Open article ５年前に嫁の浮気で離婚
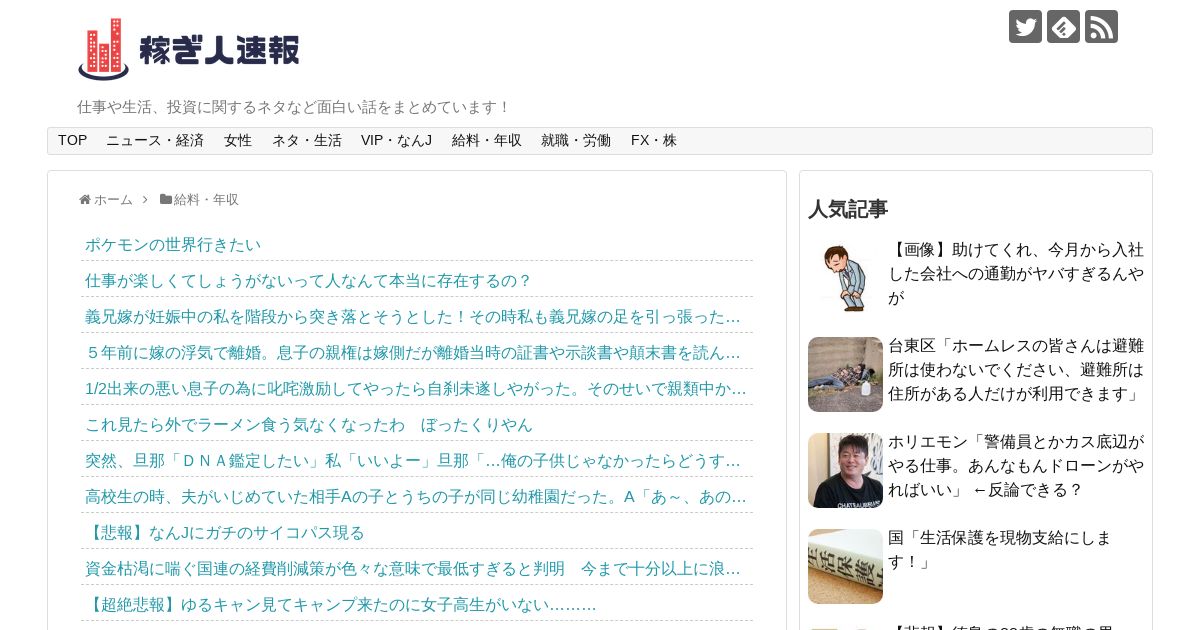Screen dimensions: 1200x630 point(413,353)
